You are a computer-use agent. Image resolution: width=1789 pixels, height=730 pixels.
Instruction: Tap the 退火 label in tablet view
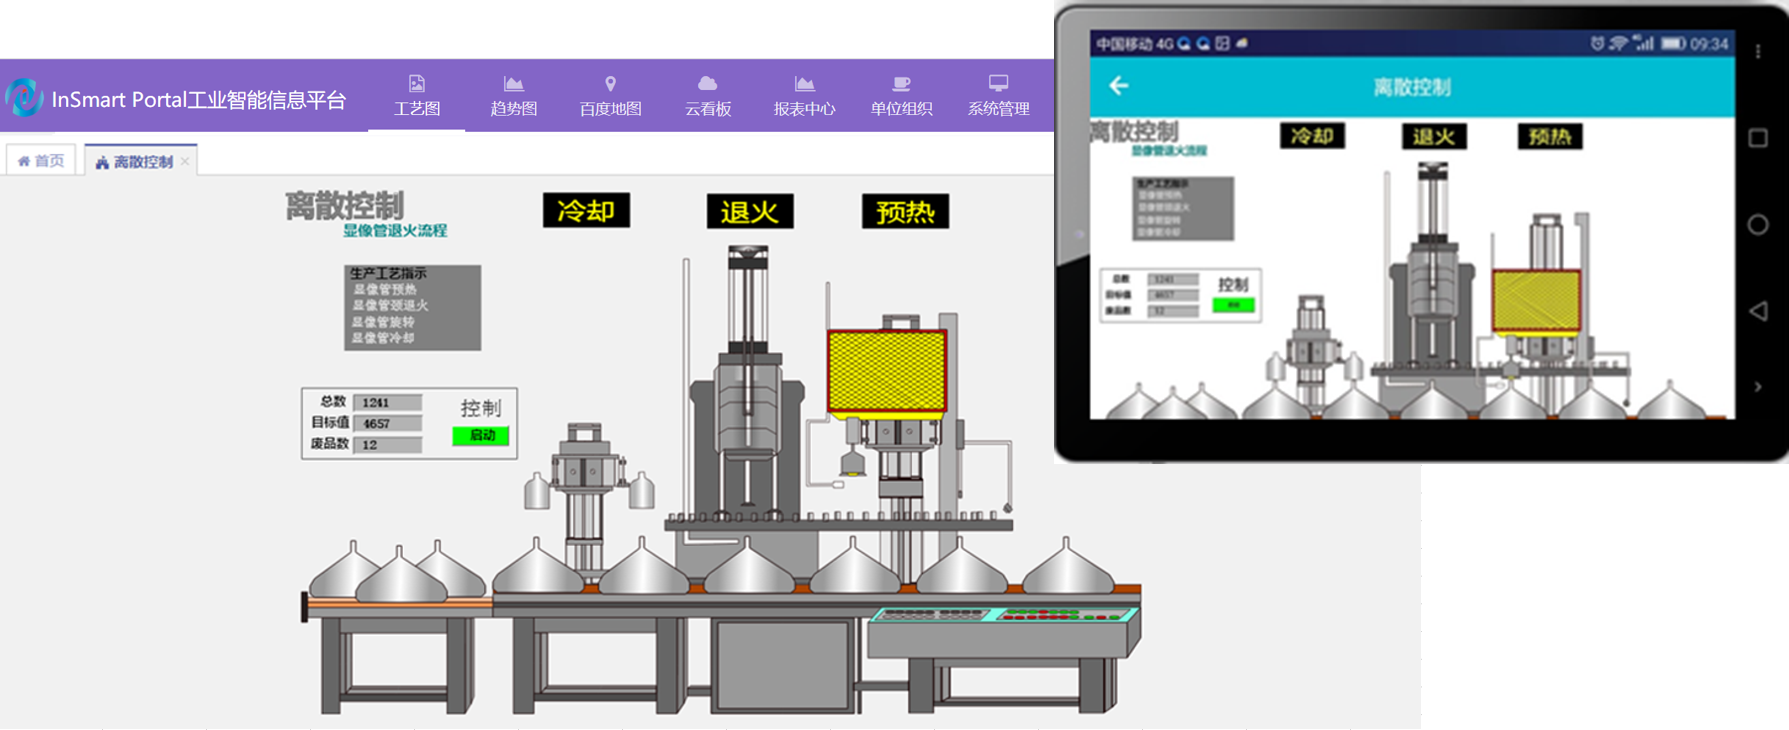coord(1434,137)
